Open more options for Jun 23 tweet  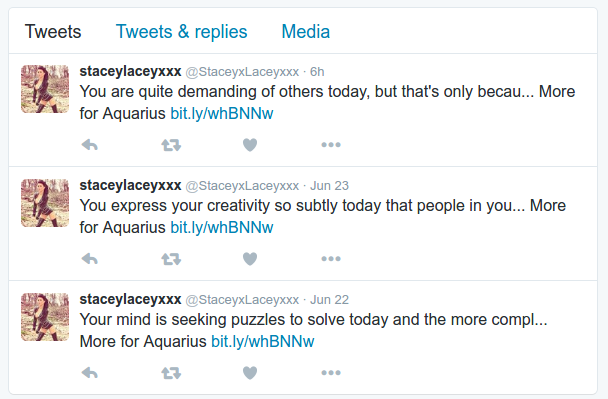pos(331,259)
